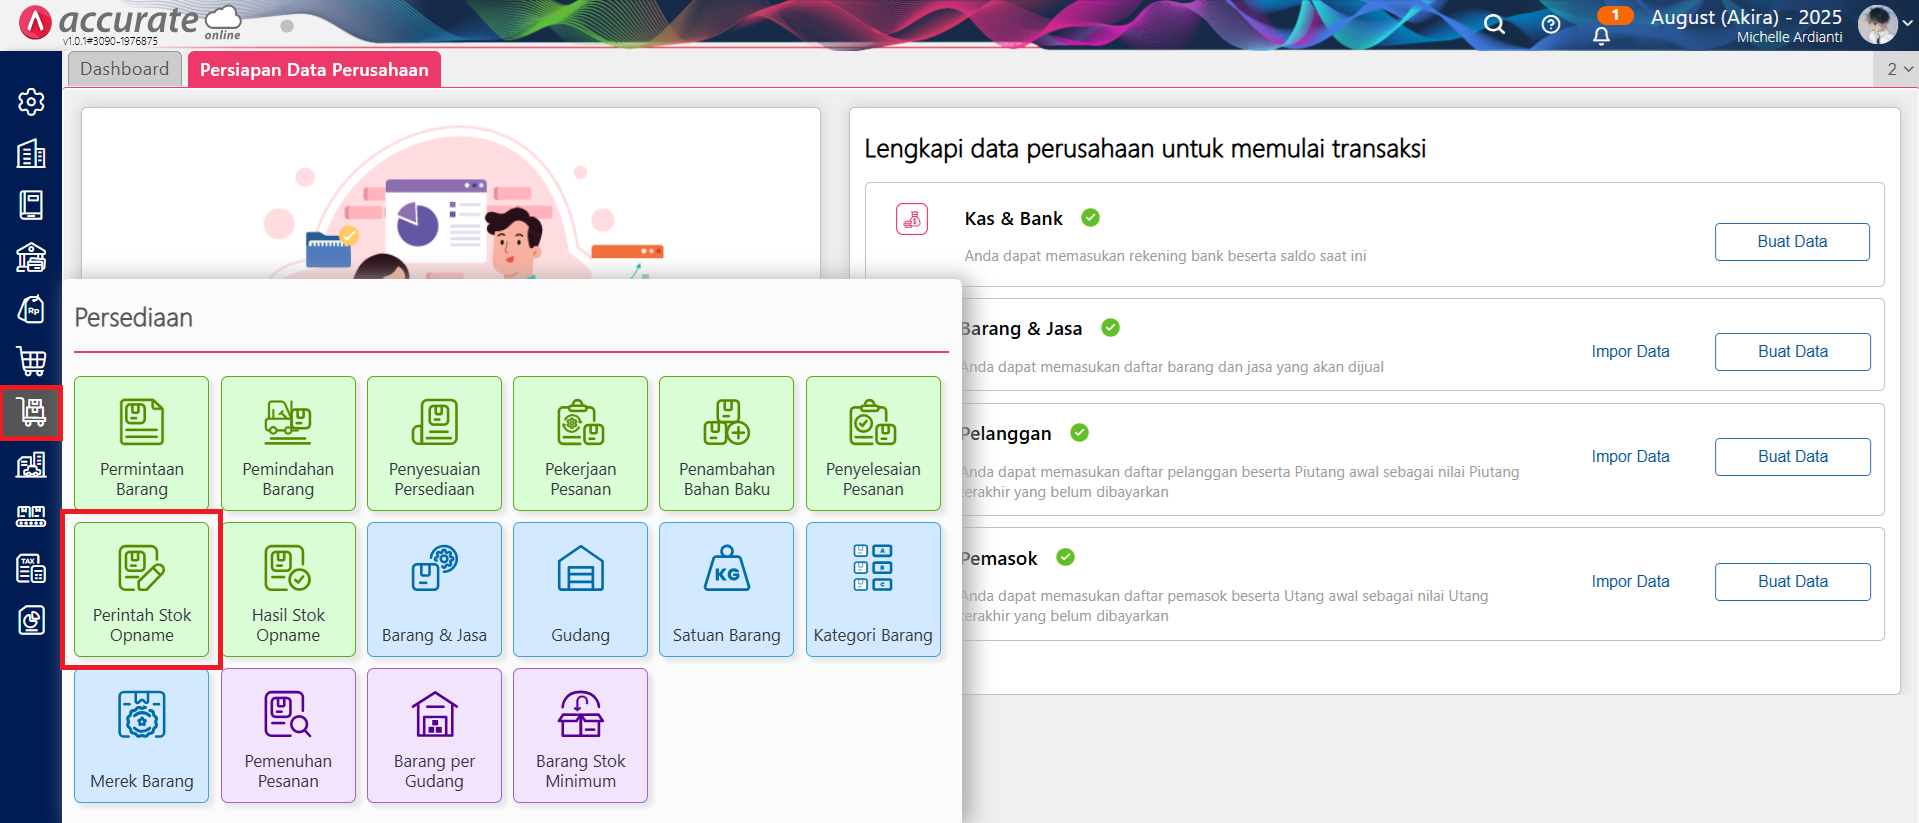Click Buat Data for Kas & Bank

tap(1792, 242)
